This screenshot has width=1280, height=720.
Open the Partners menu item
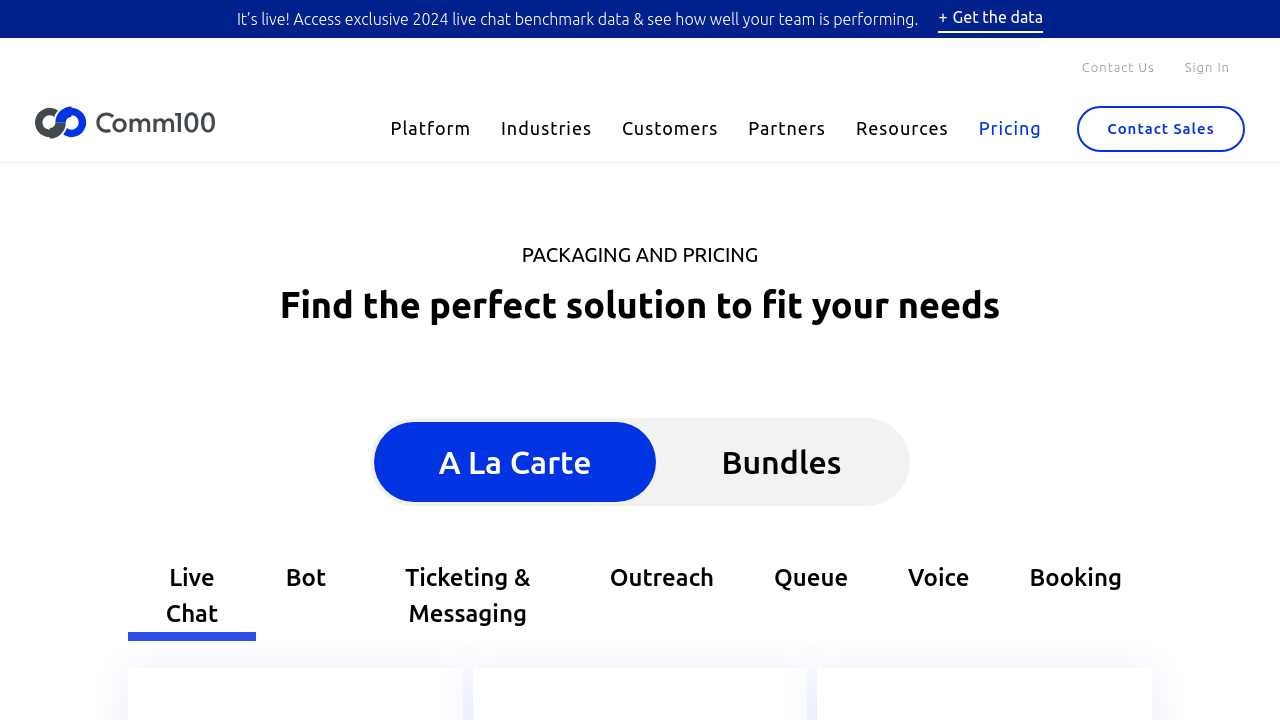pyautogui.click(x=786, y=129)
